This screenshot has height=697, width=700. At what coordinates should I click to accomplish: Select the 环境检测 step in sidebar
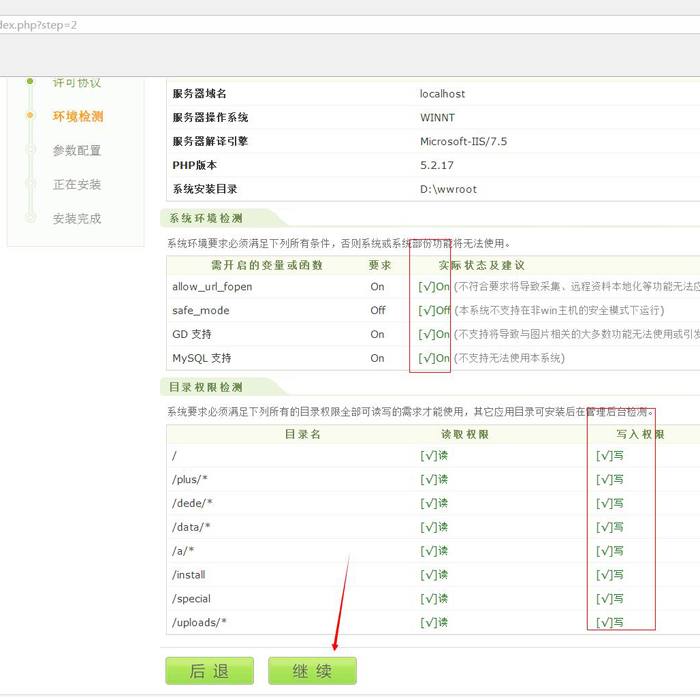coord(77,117)
